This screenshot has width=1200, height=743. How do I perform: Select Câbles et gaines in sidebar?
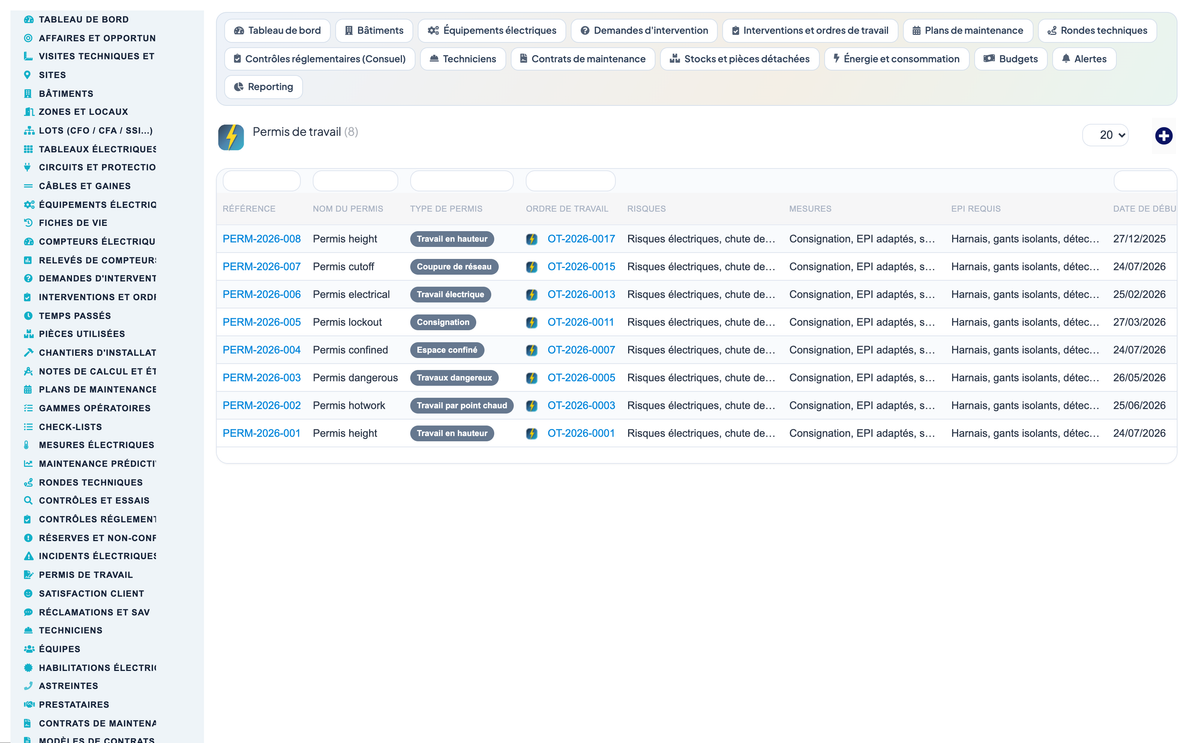(85, 186)
